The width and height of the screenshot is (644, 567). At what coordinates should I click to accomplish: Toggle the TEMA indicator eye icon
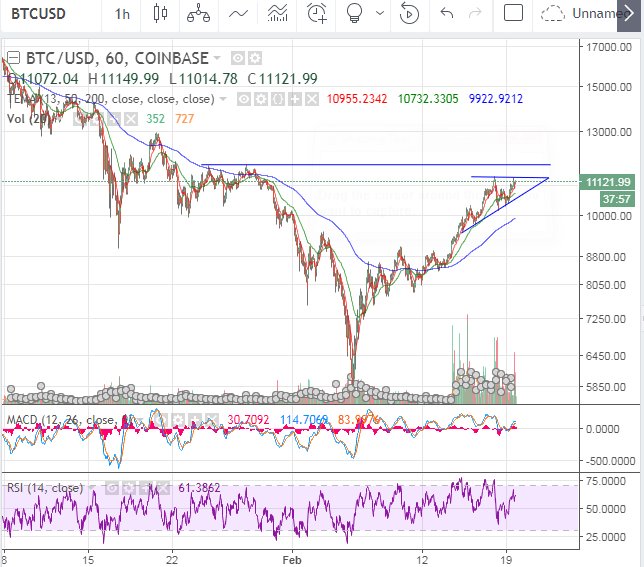(x=244, y=99)
